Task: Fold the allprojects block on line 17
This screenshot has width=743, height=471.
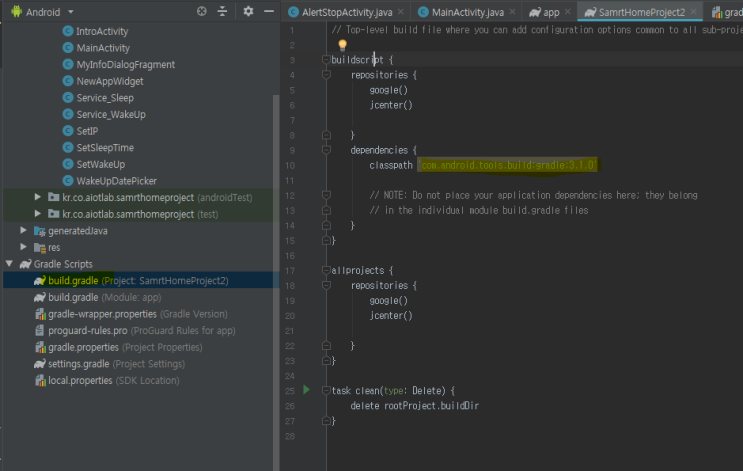Action: pos(326,271)
